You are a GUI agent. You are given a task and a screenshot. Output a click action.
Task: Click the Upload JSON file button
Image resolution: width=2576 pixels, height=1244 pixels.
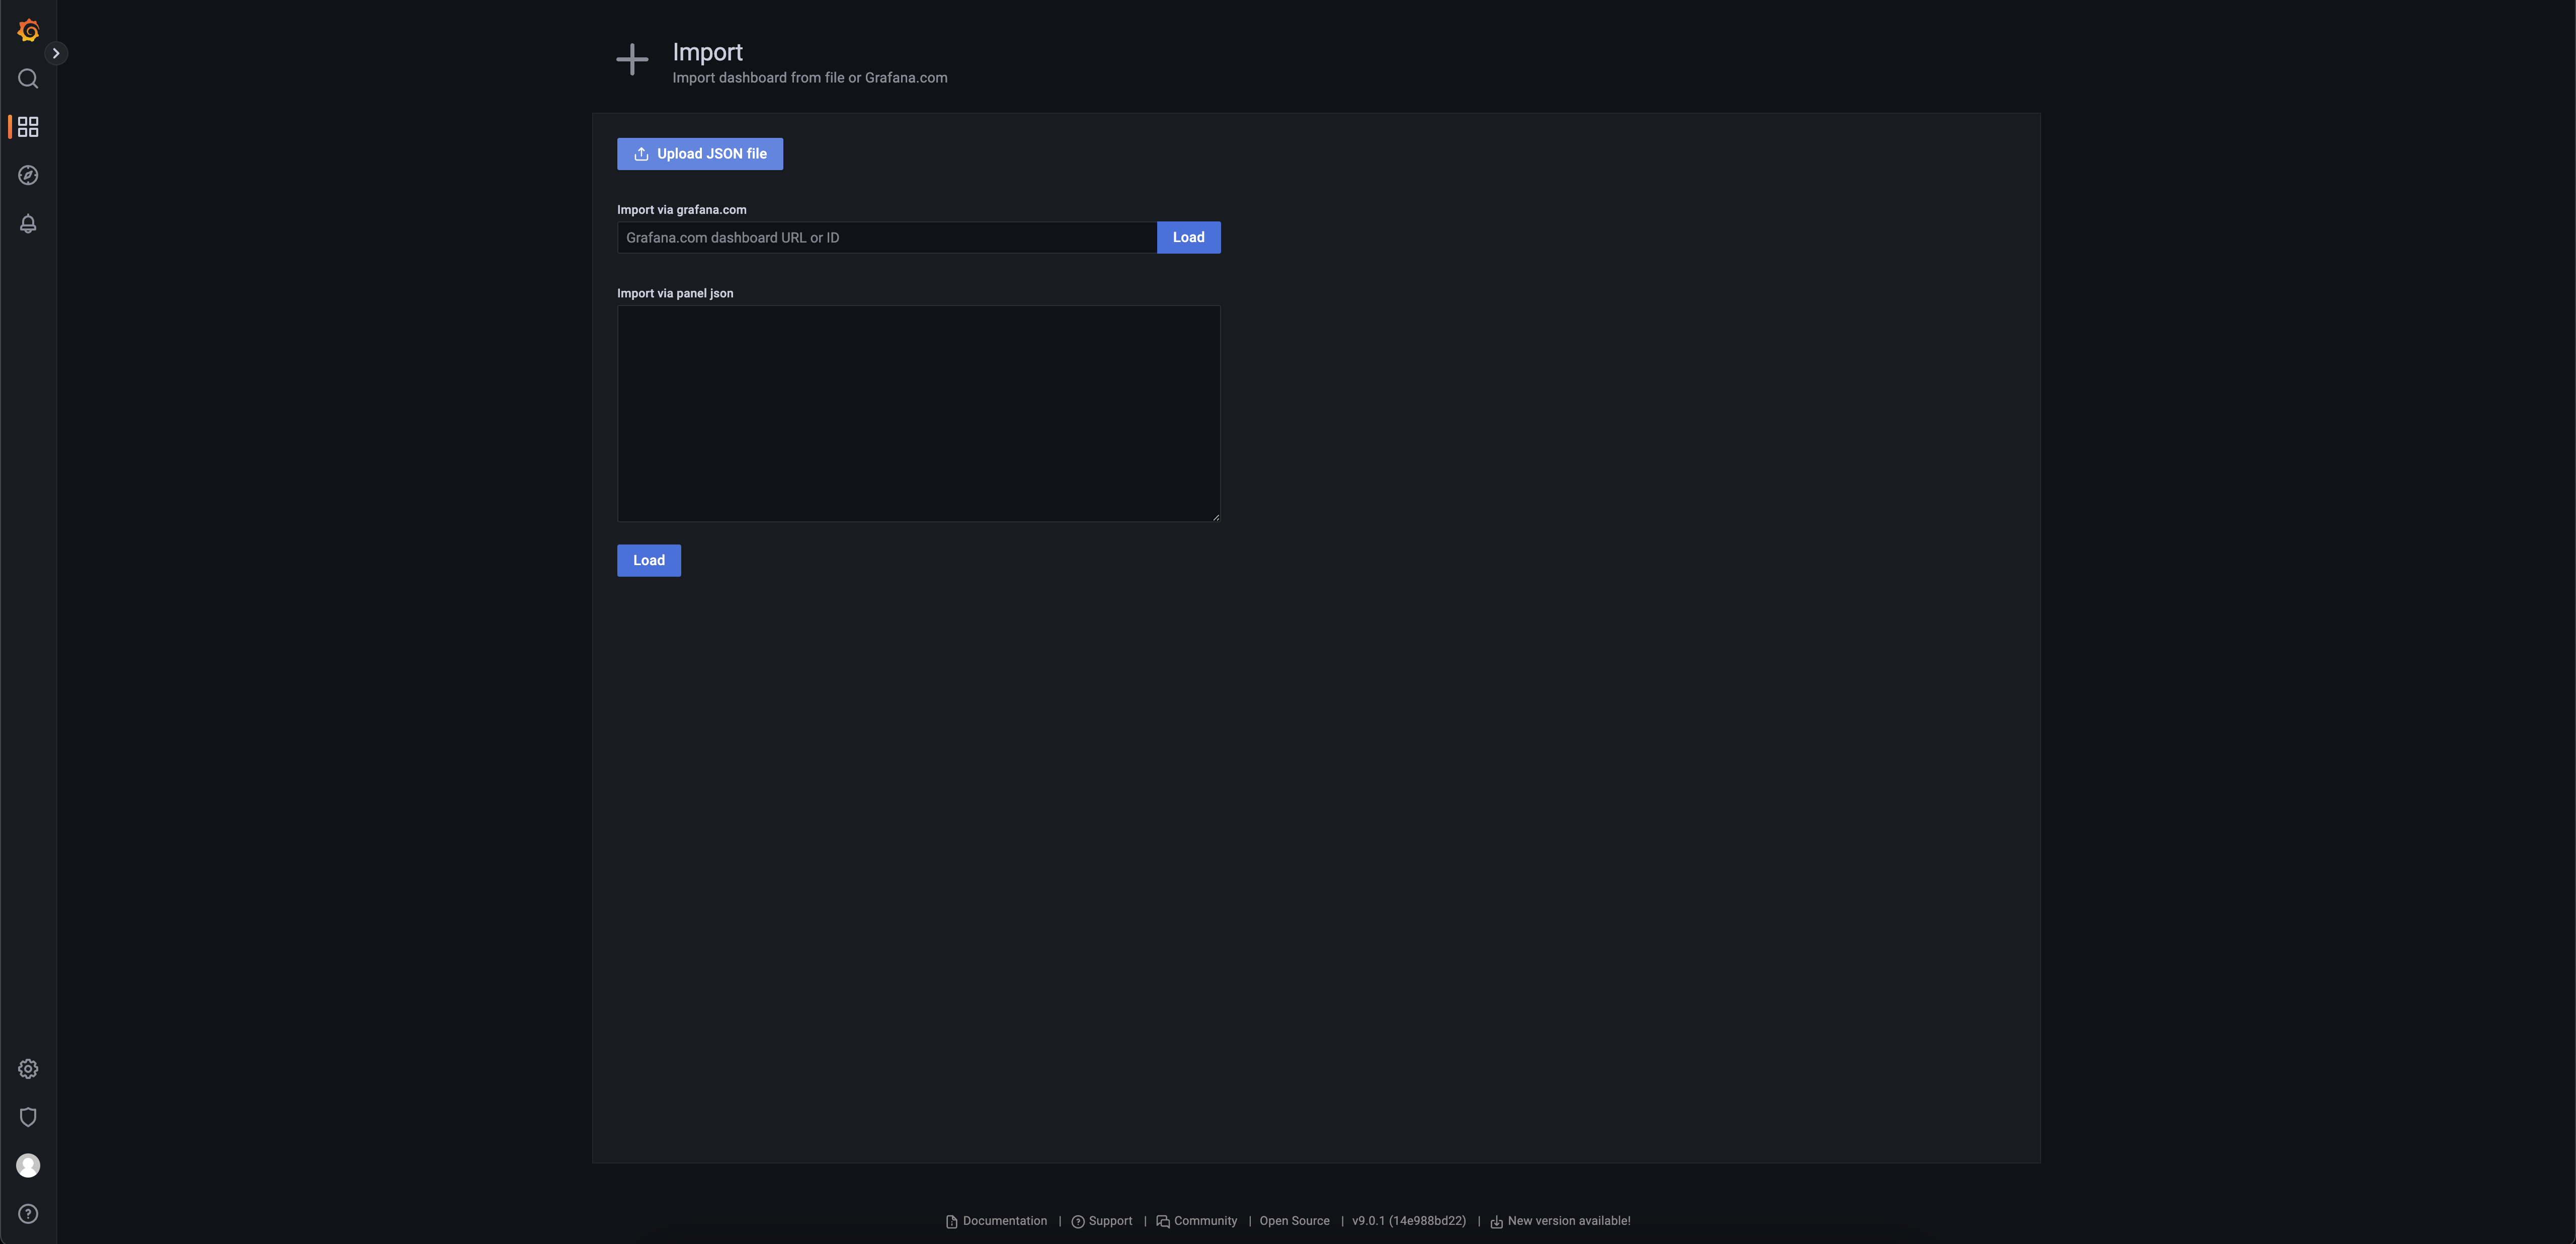click(699, 154)
